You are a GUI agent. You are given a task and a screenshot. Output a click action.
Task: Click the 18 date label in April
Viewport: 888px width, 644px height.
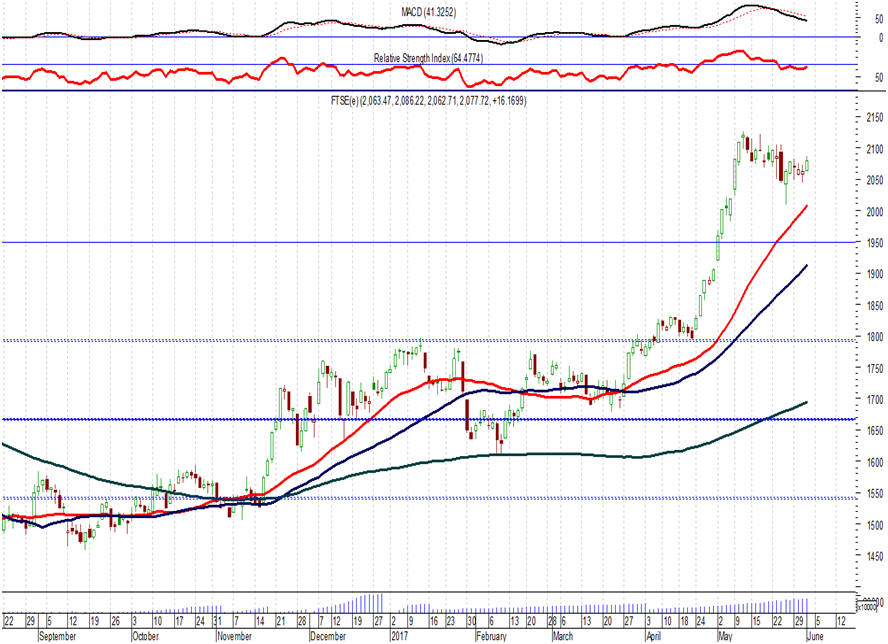pyautogui.click(x=684, y=621)
